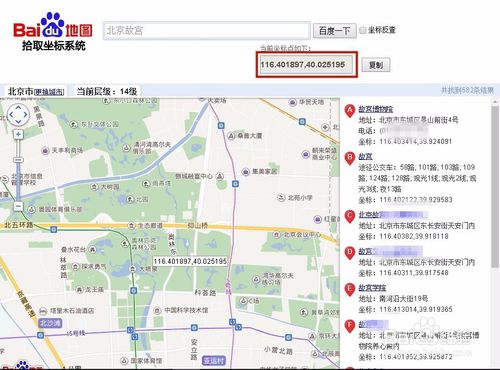
Task: Select red marker A for 故宫博物院
Action: 350,111
